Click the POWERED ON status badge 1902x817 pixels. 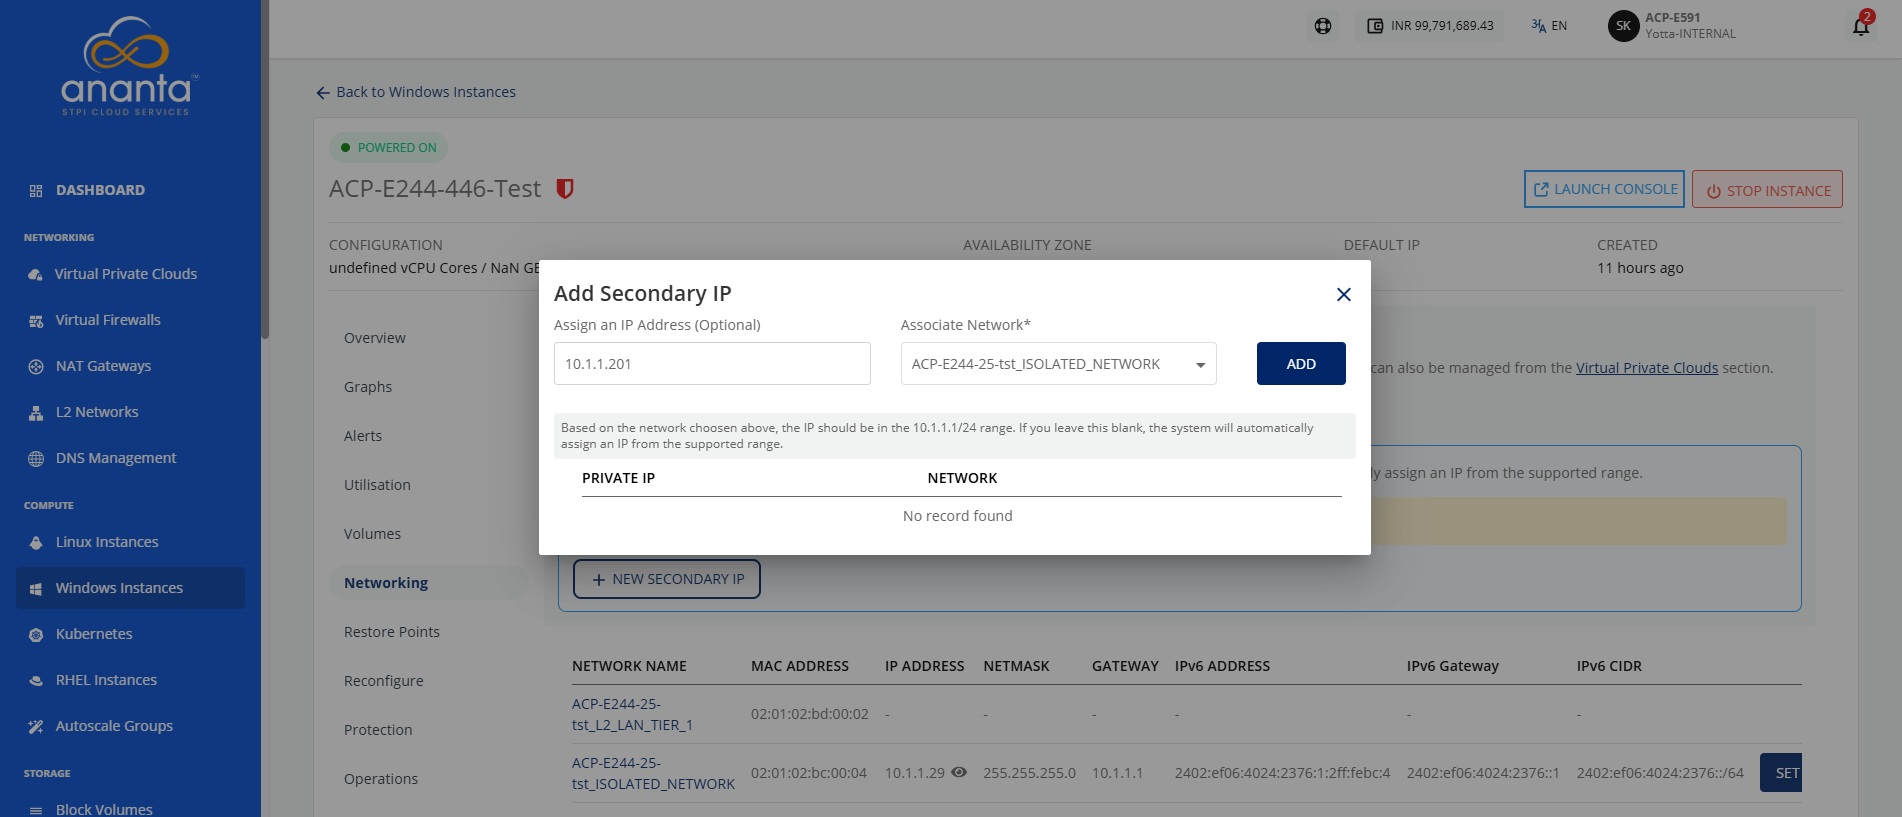(x=389, y=148)
